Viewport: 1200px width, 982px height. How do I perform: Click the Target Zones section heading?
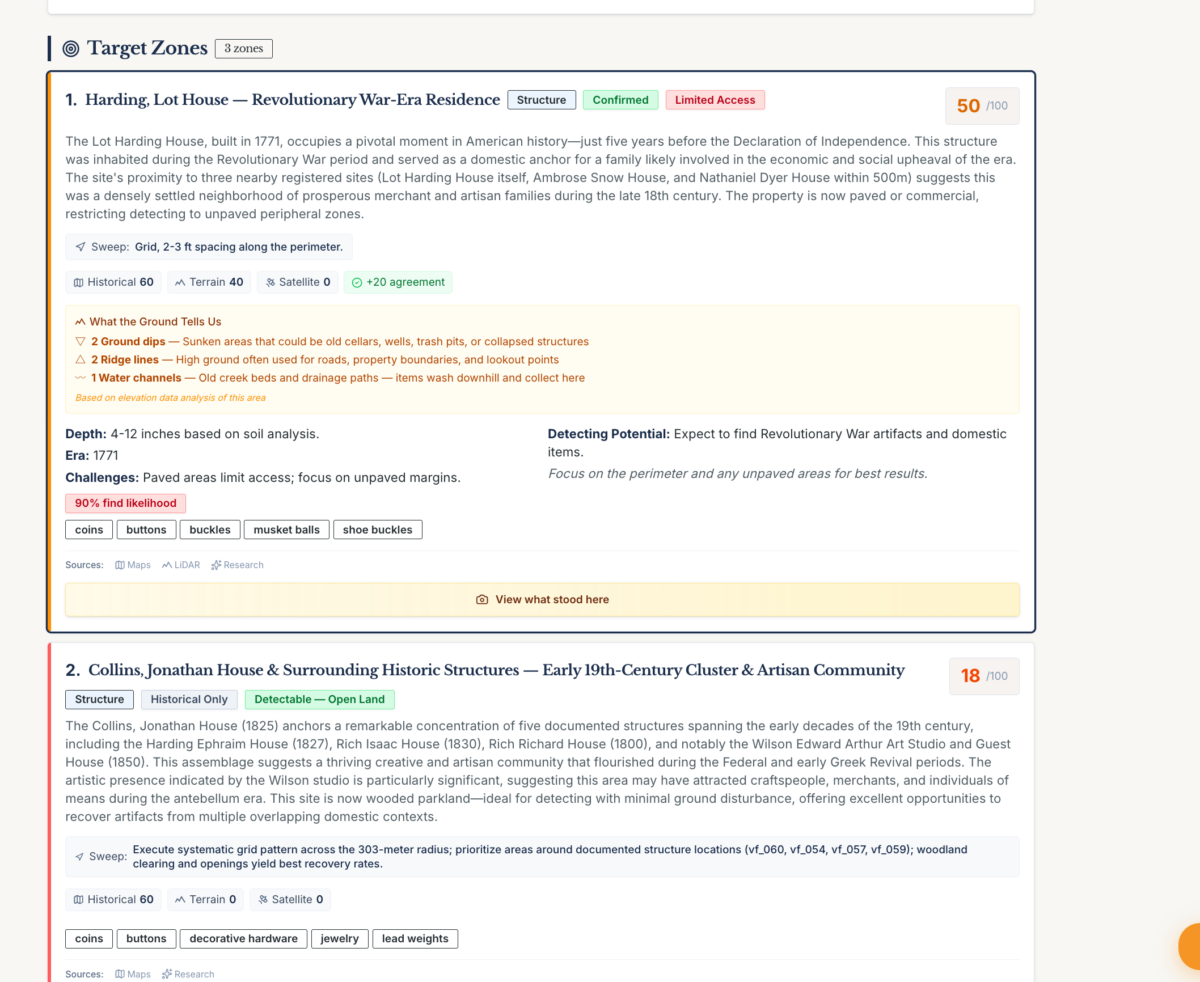tap(147, 48)
